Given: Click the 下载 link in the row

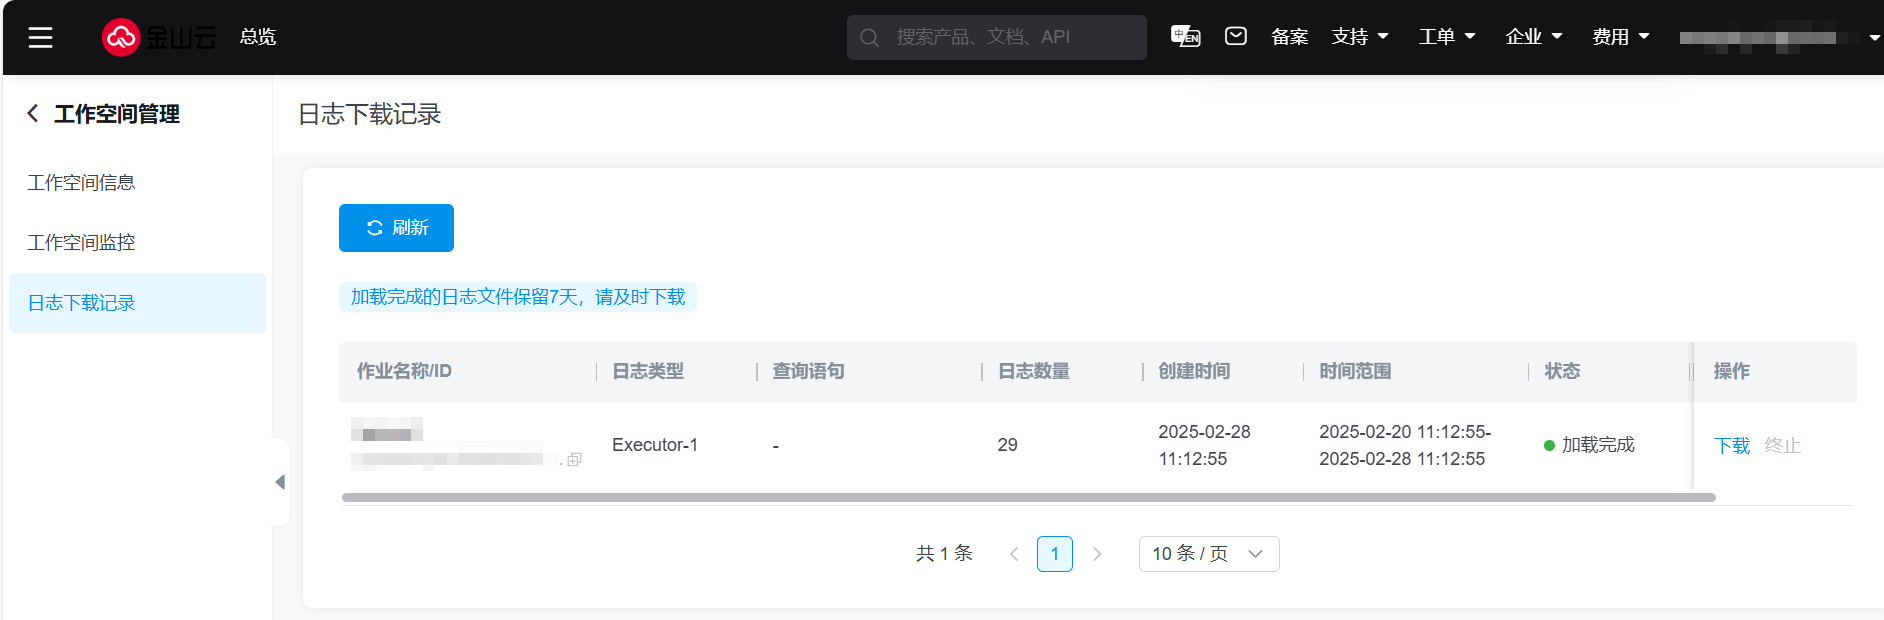Looking at the screenshot, I should click(1732, 446).
